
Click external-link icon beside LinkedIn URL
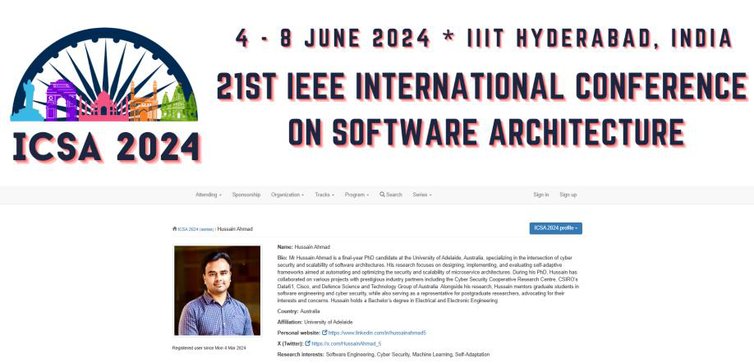(x=325, y=333)
